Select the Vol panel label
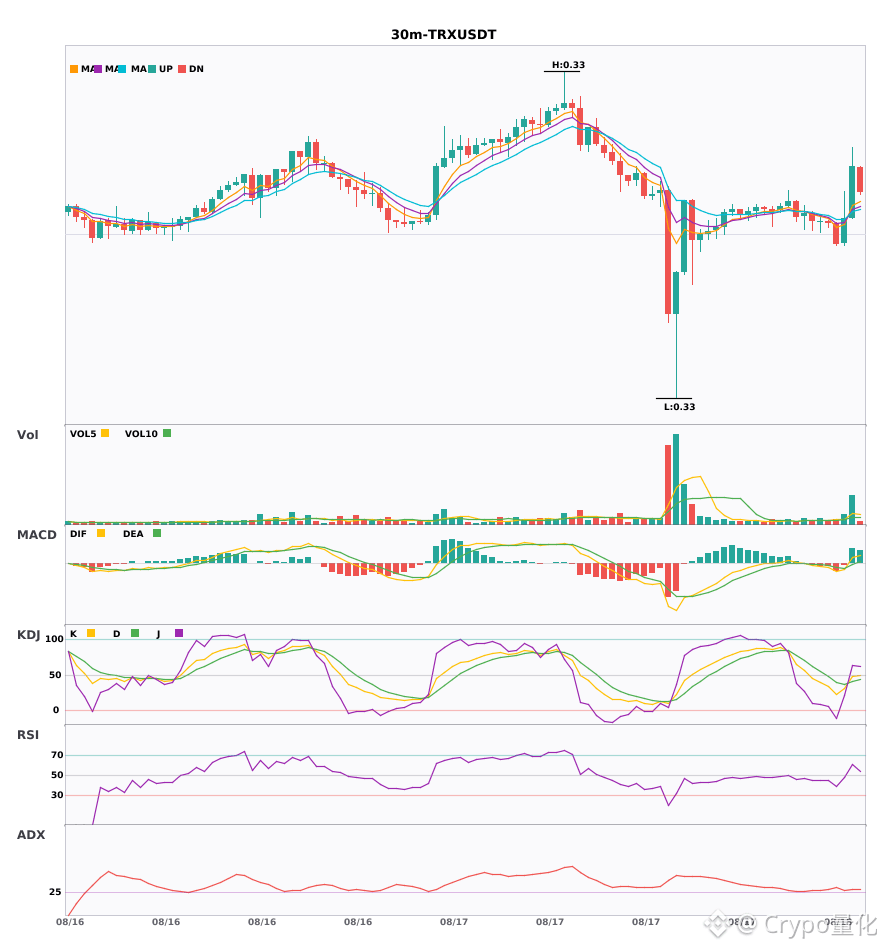Screen dimensions: 885x950 (27, 434)
